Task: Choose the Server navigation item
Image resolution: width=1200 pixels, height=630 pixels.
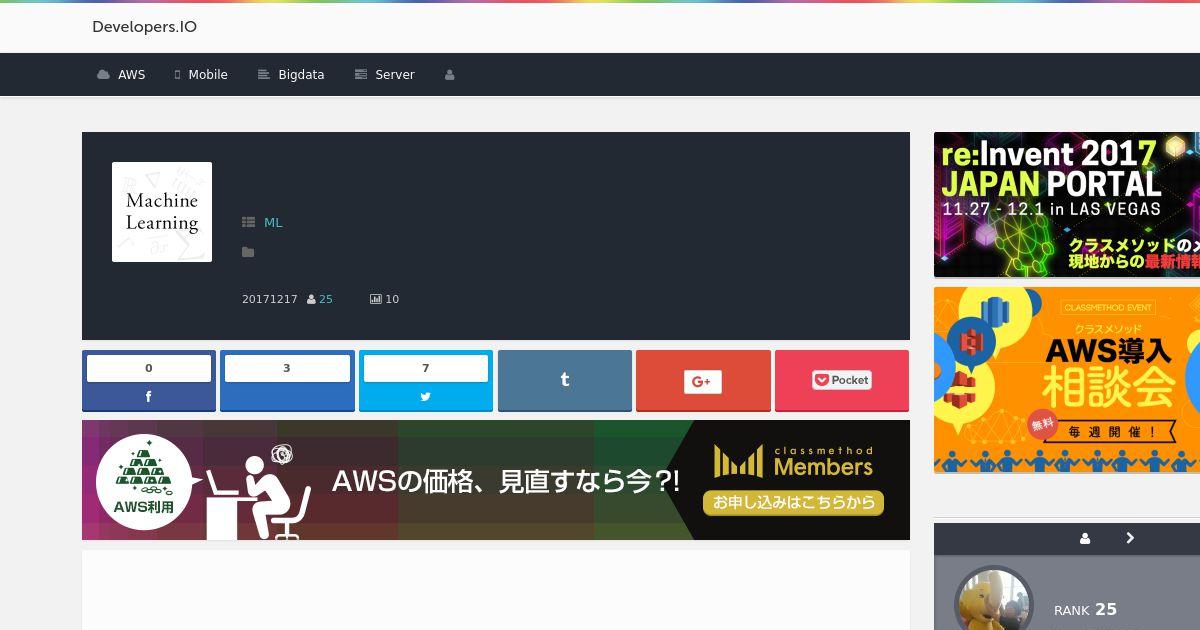Action: (384, 75)
